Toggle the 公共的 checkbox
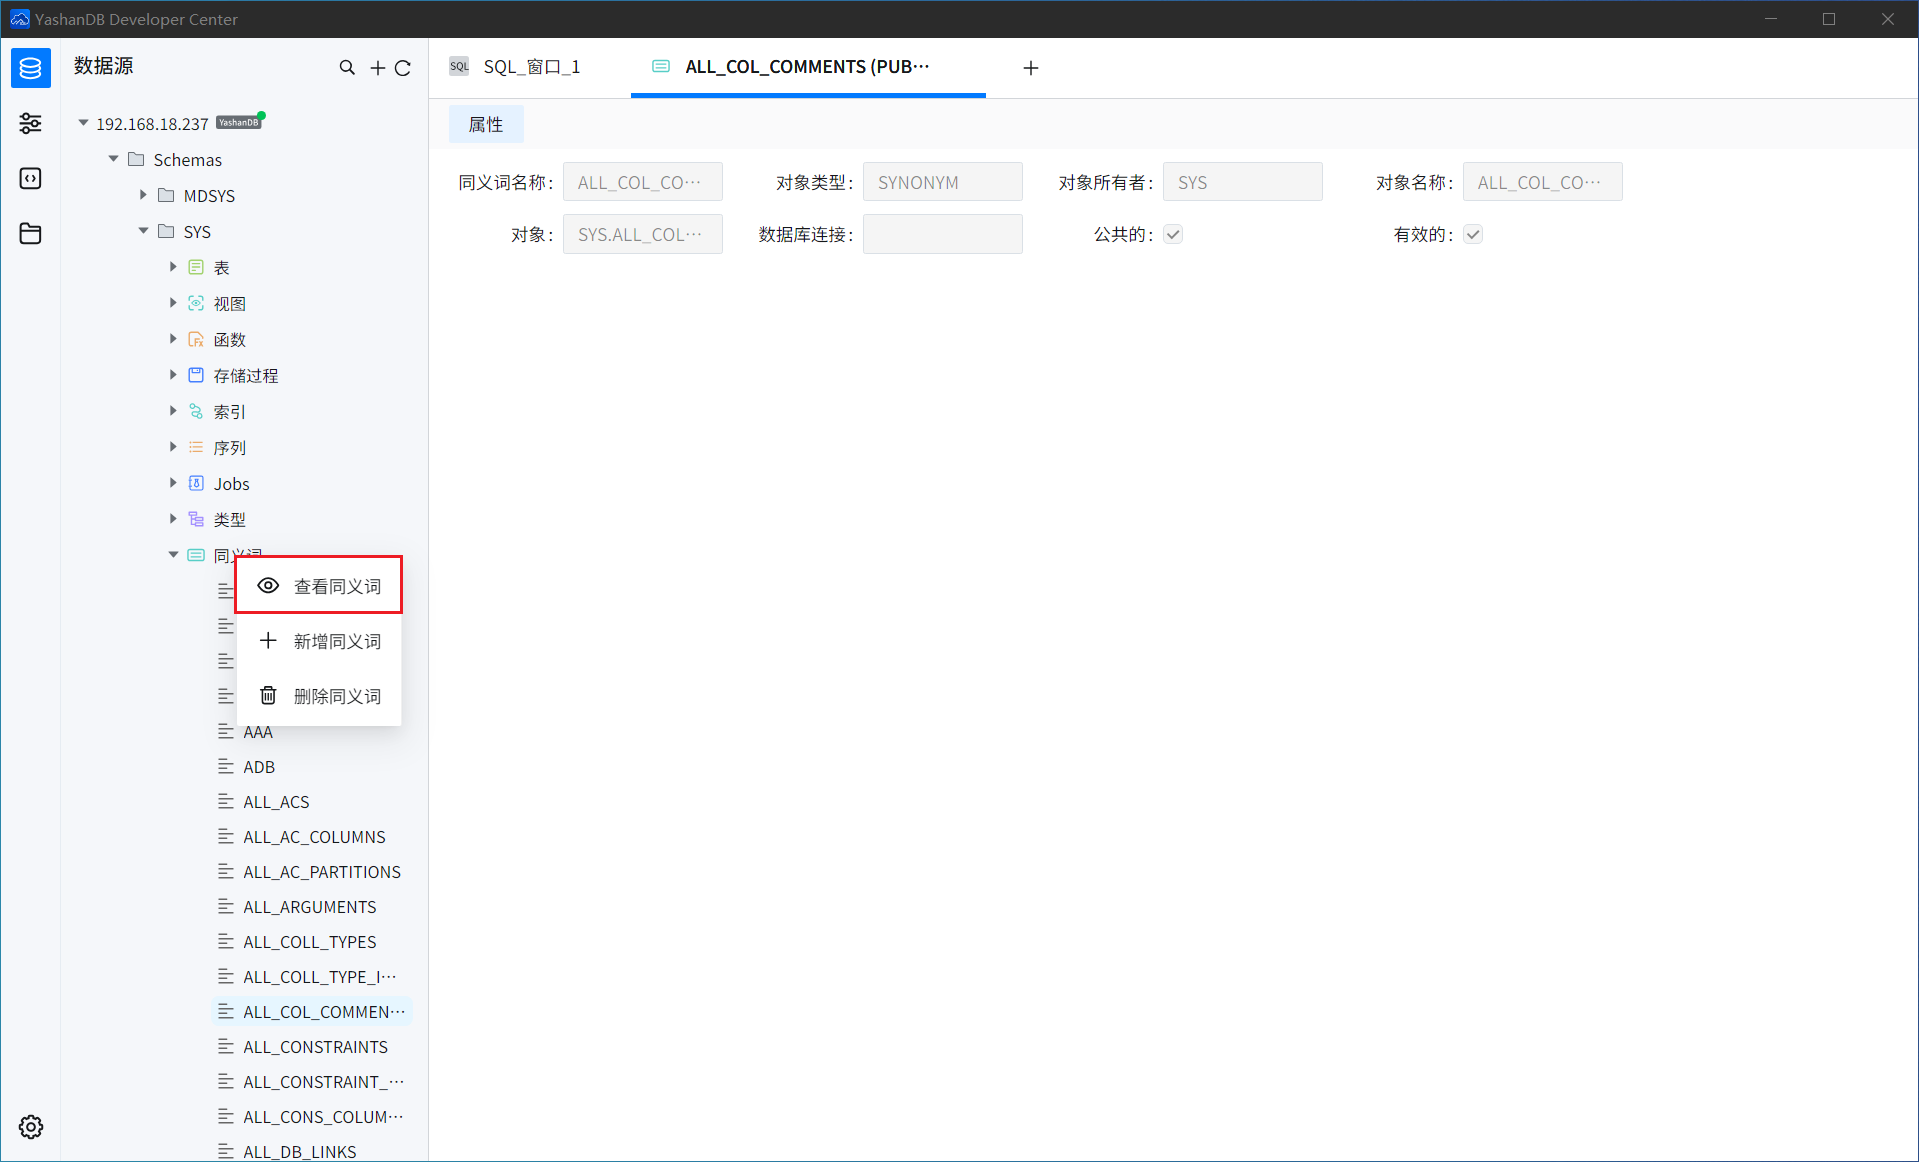The width and height of the screenshot is (1919, 1162). (1173, 234)
